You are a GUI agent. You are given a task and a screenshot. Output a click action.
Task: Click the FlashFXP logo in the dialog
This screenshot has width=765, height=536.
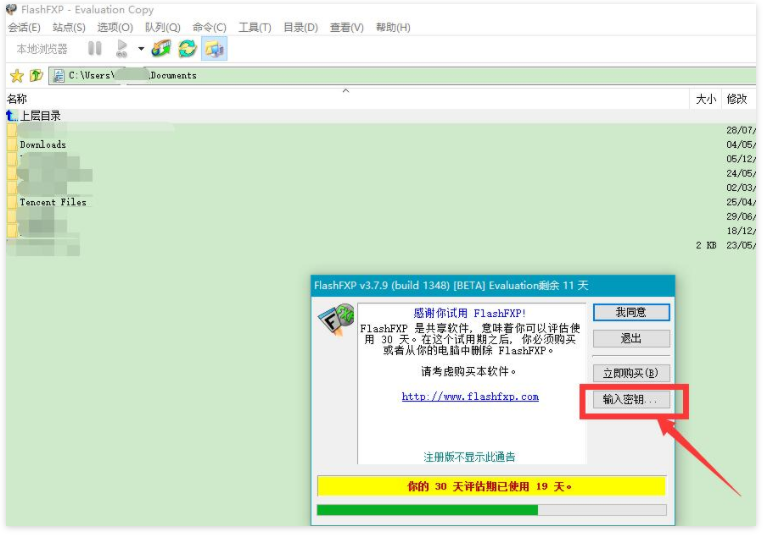(x=337, y=319)
